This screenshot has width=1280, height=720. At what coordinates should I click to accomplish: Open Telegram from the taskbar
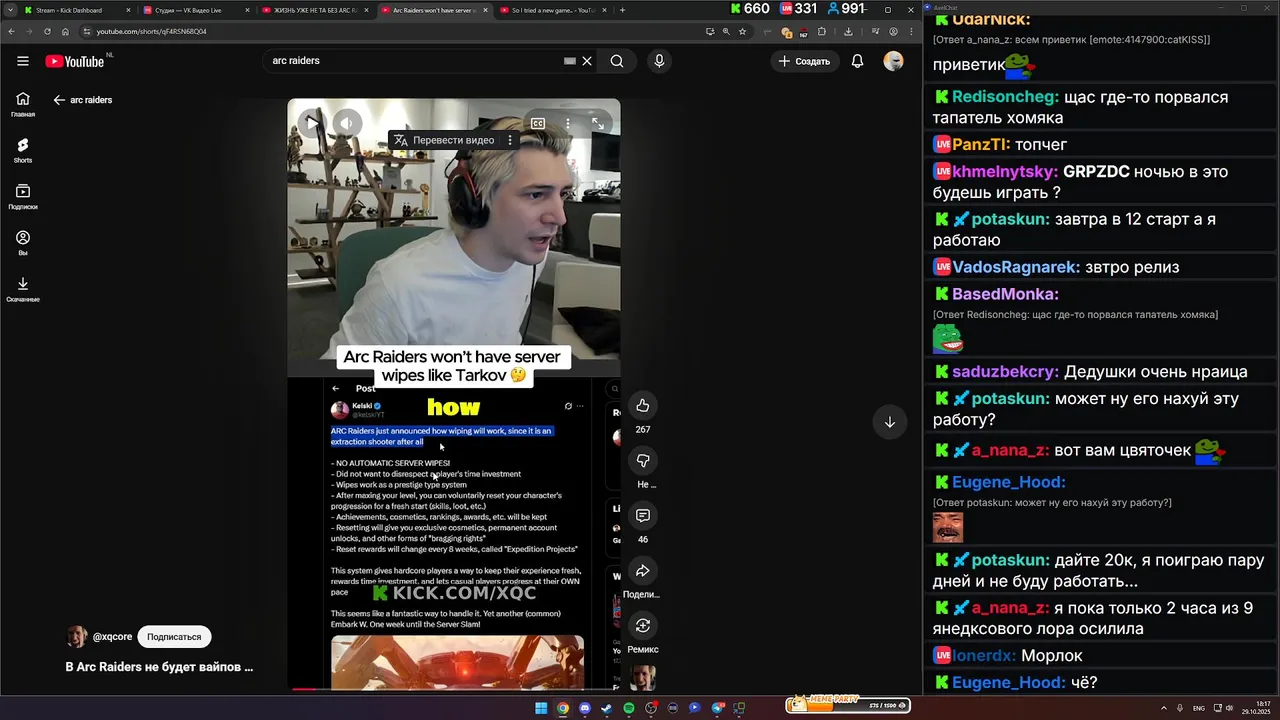tap(717, 708)
